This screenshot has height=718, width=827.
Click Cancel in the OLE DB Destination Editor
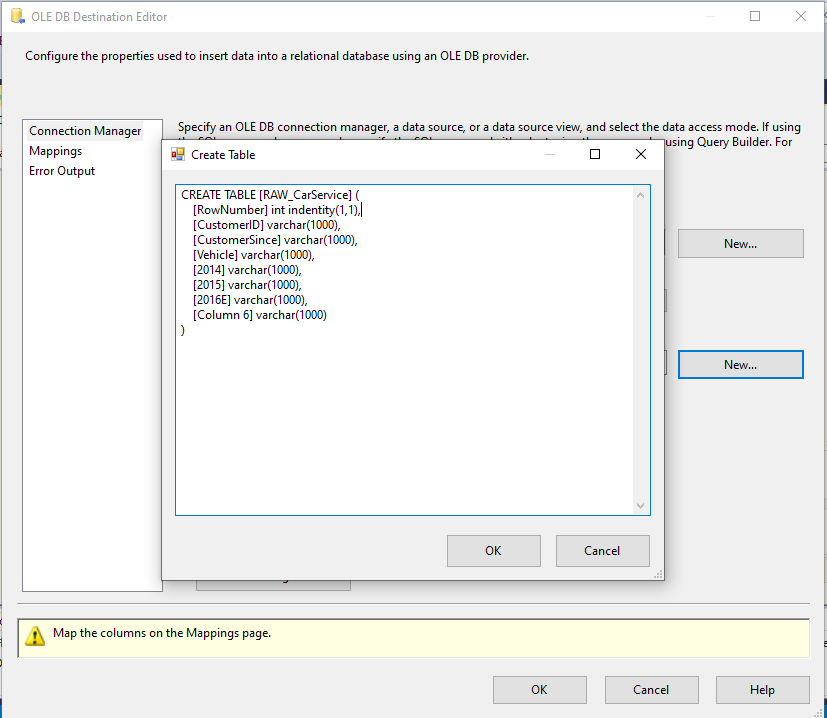pos(651,690)
